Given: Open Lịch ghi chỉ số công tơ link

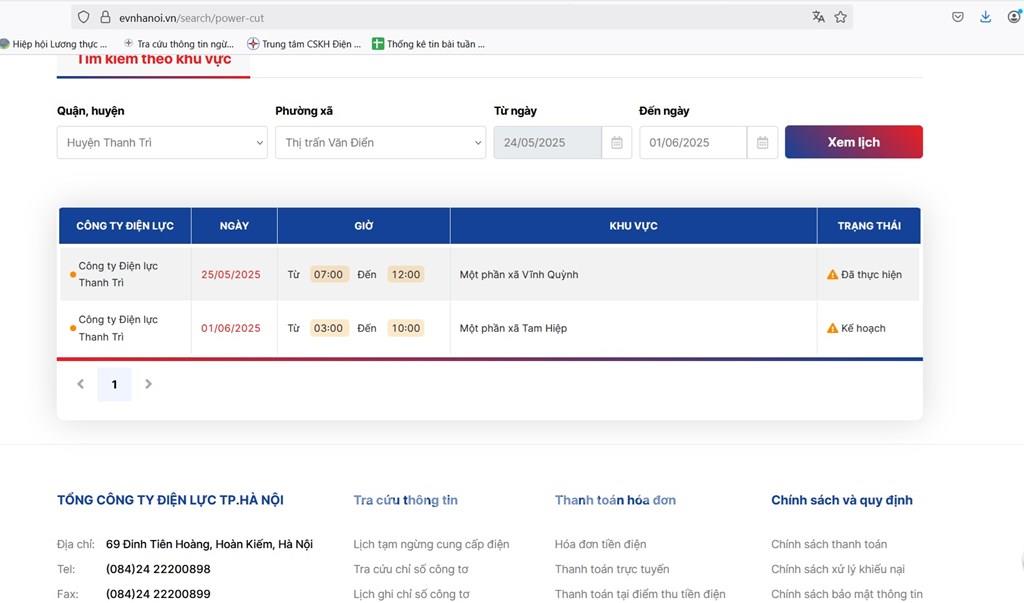Looking at the screenshot, I should point(411,594).
